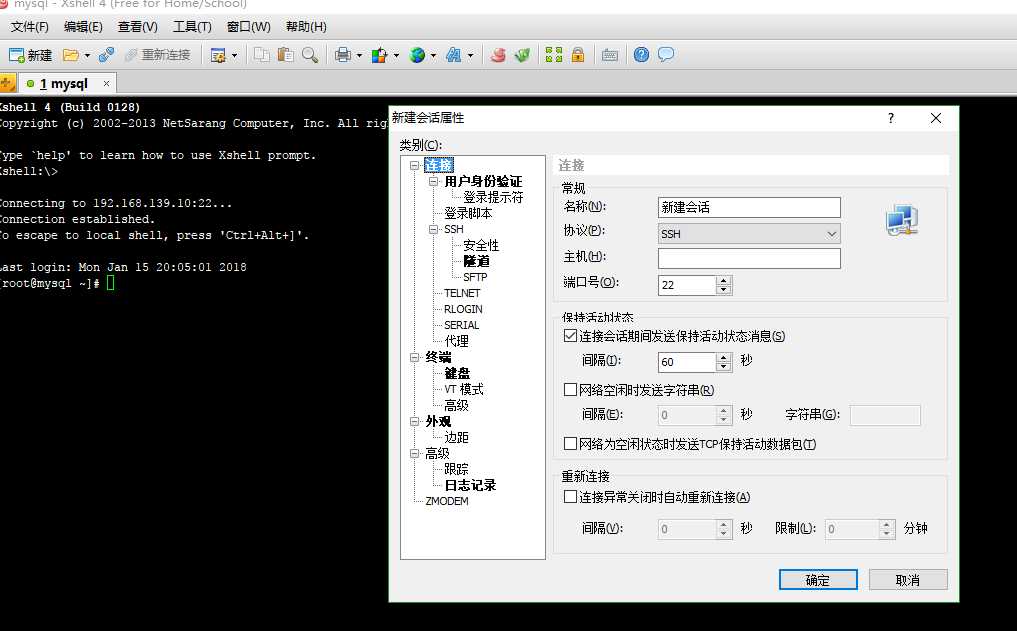1017x631 pixels.
Task: Open the 编辑(E) menu
Action: tap(83, 27)
